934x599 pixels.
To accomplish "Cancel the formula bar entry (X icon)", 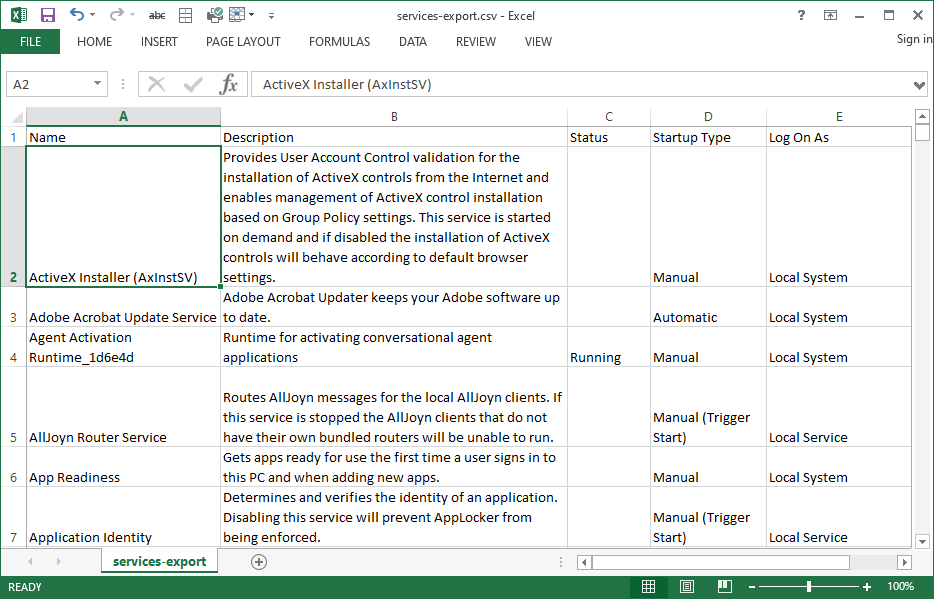I will [157, 85].
